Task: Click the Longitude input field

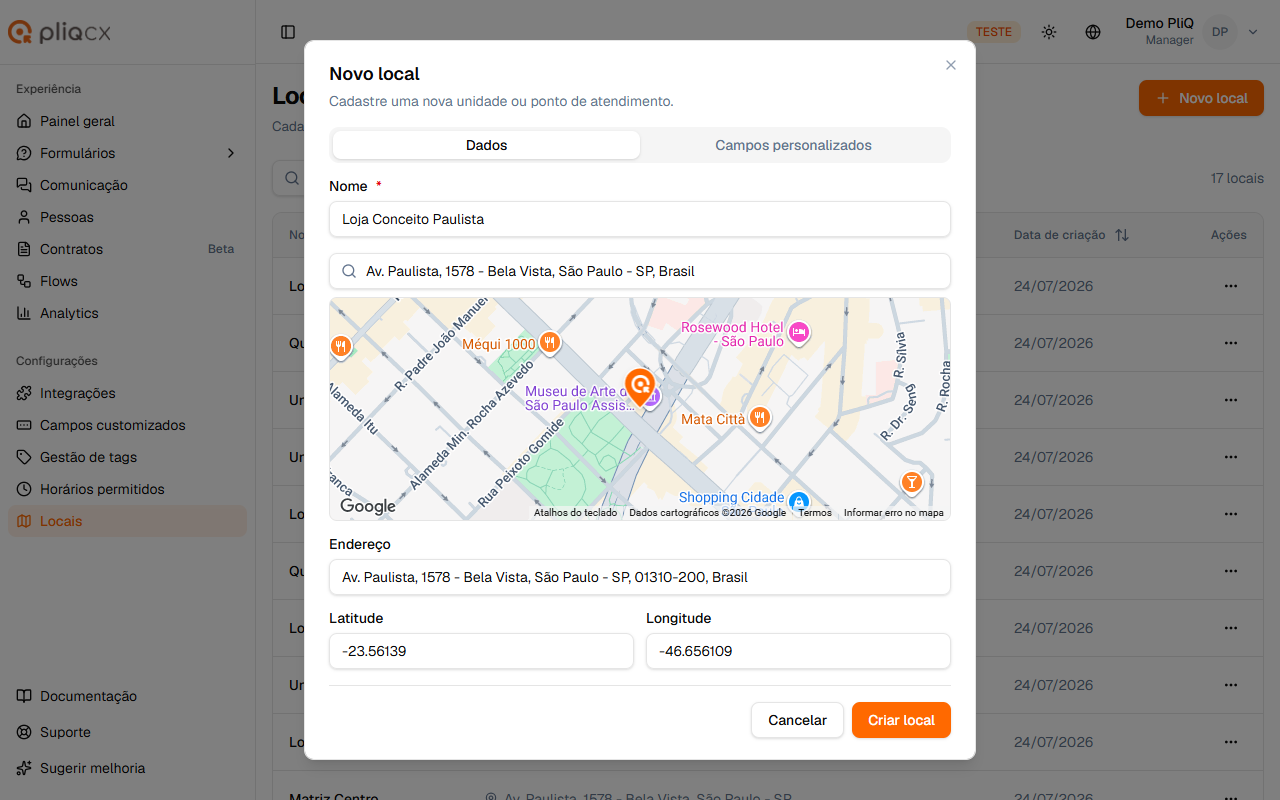Action: [798, 651]
